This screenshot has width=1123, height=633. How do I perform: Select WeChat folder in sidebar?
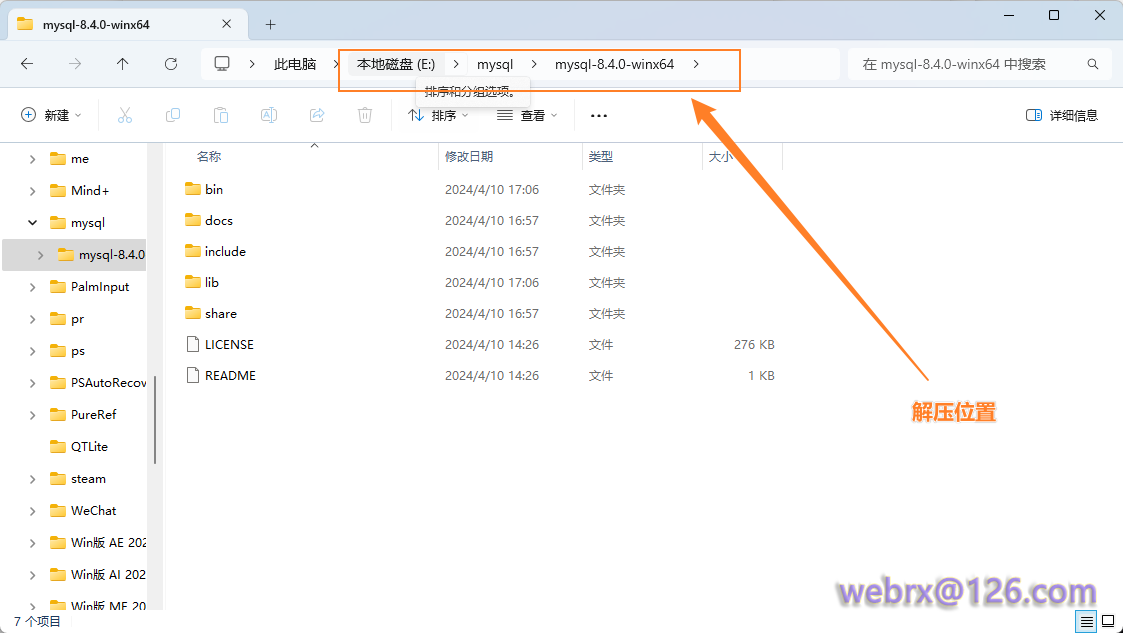pos(93,511)
